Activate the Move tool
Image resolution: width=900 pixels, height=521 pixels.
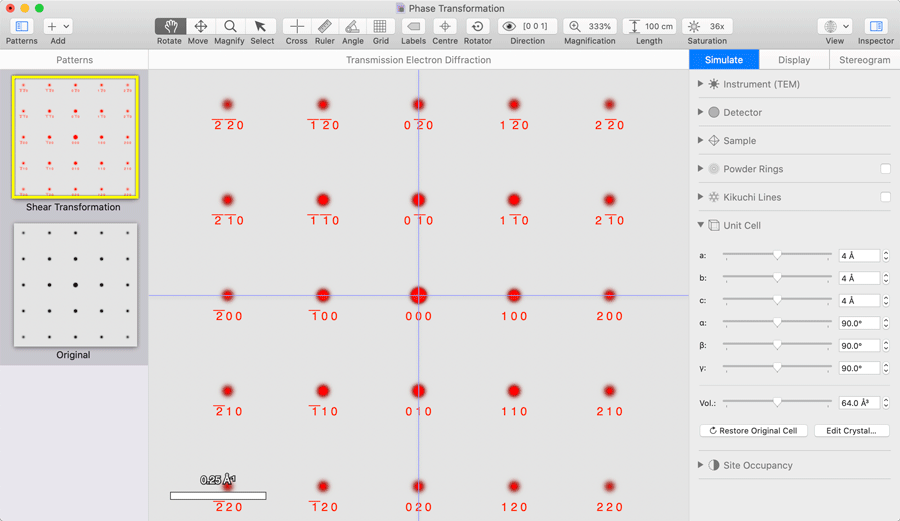(200, 26)
